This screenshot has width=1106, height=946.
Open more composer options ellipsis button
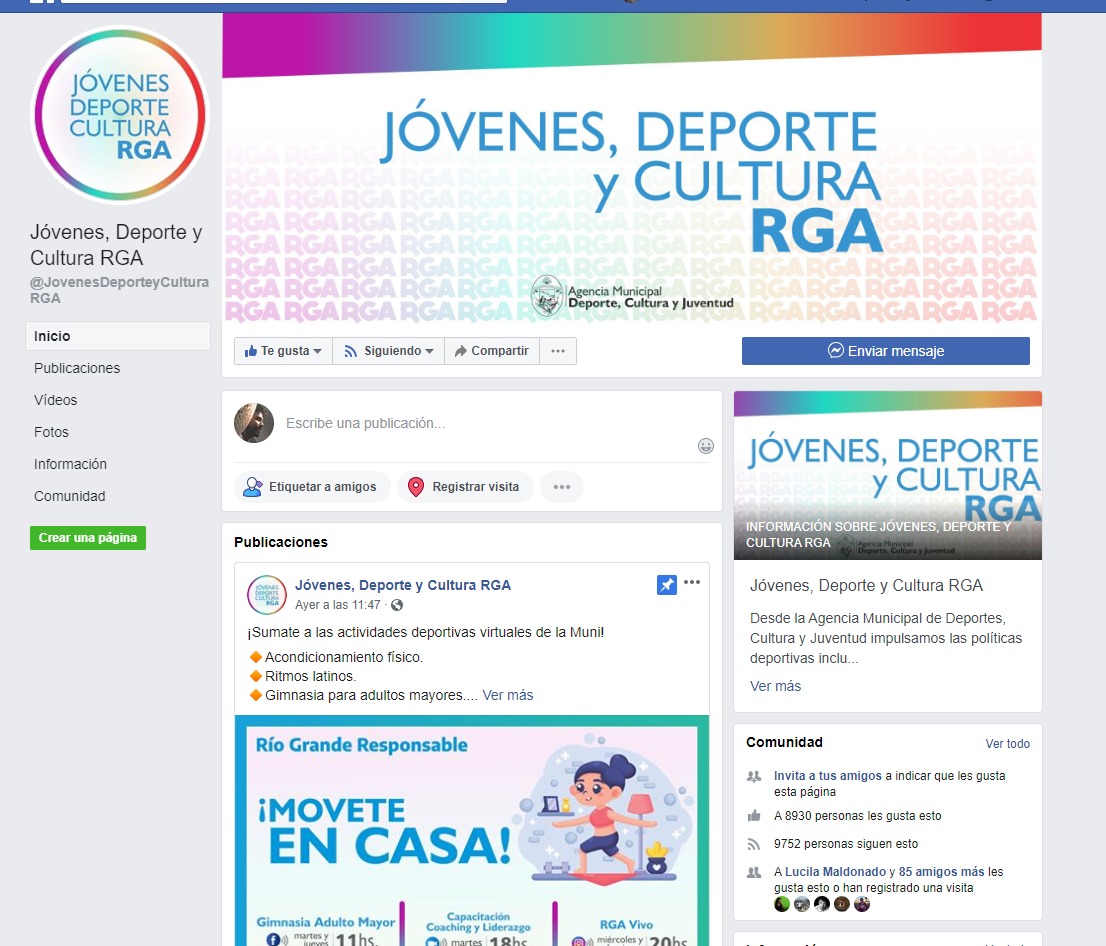[562, 487]
